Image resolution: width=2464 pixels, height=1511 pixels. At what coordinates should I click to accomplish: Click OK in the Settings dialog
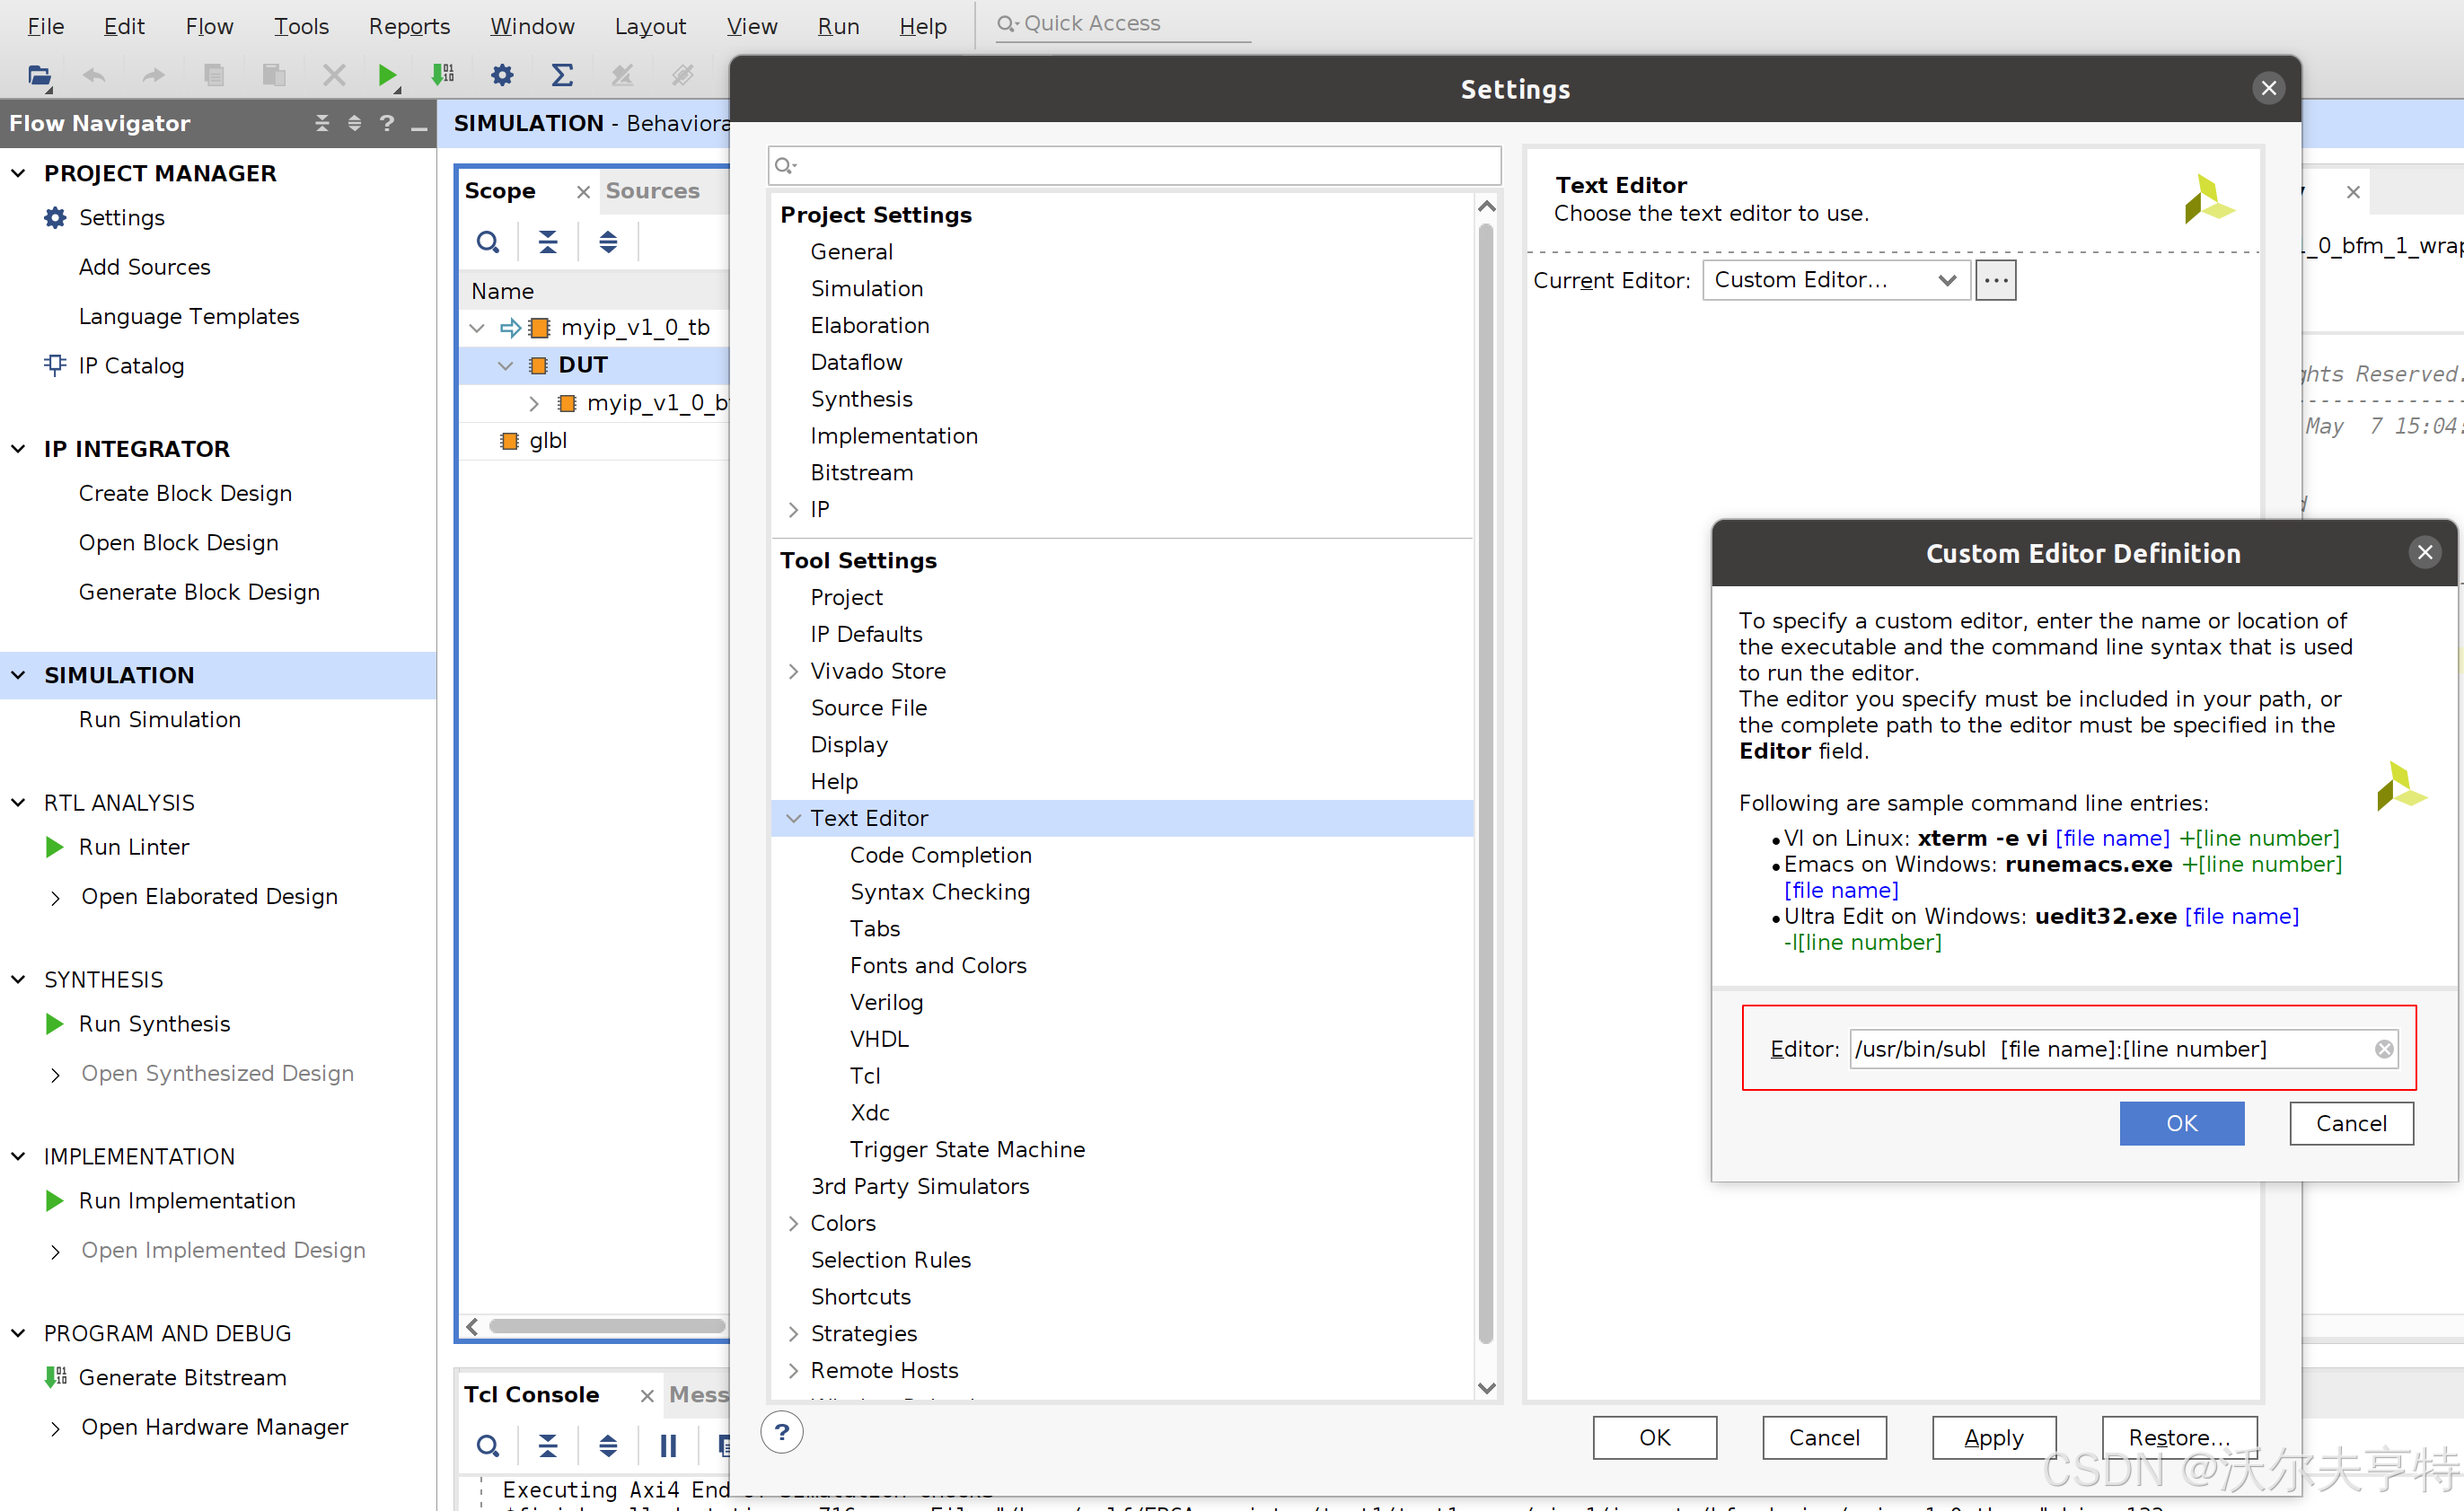coord(1654,1437)
